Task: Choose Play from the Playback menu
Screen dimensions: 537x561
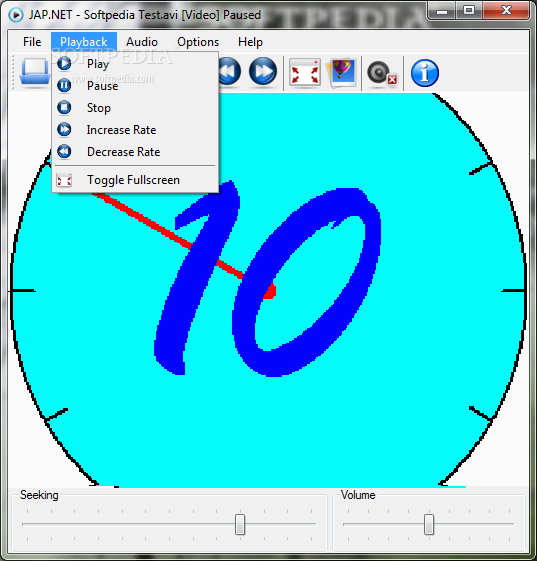Action: point(135,64)
